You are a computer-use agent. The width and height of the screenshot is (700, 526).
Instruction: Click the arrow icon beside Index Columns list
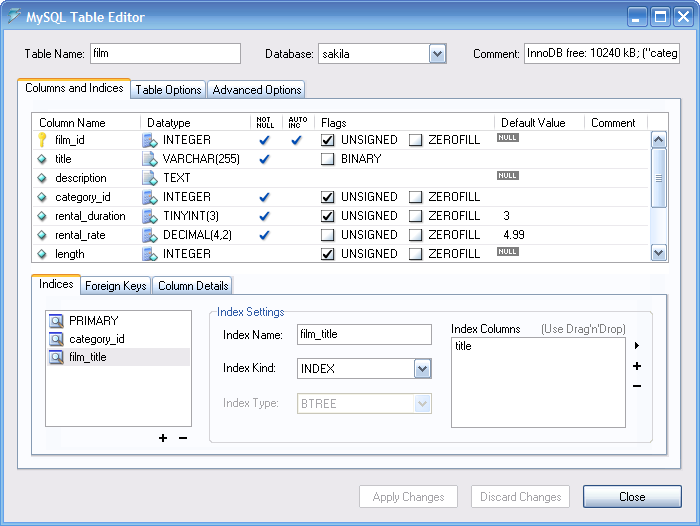pos(637,346)
